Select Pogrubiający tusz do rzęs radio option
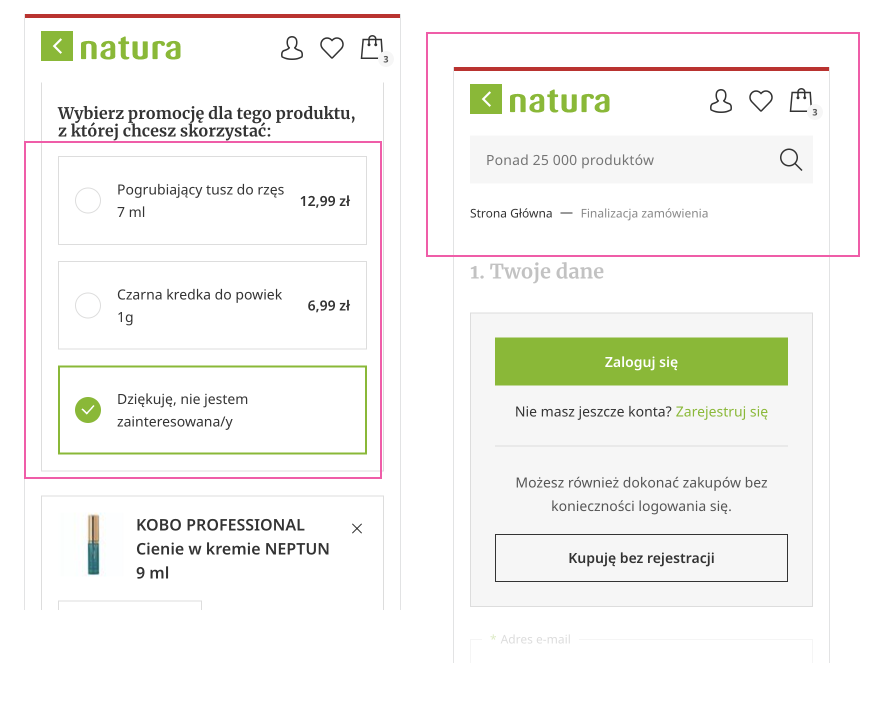This screenshot has width=893, height=709. click(88, 201)
